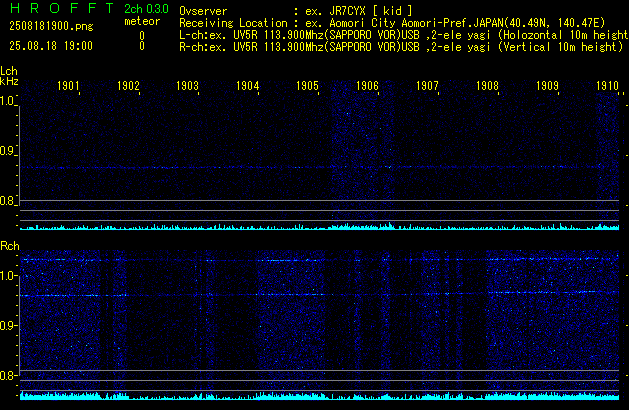Click the 'Lch' channel label
This screenshot has height=410, width=629.
(x=9, y=71)
